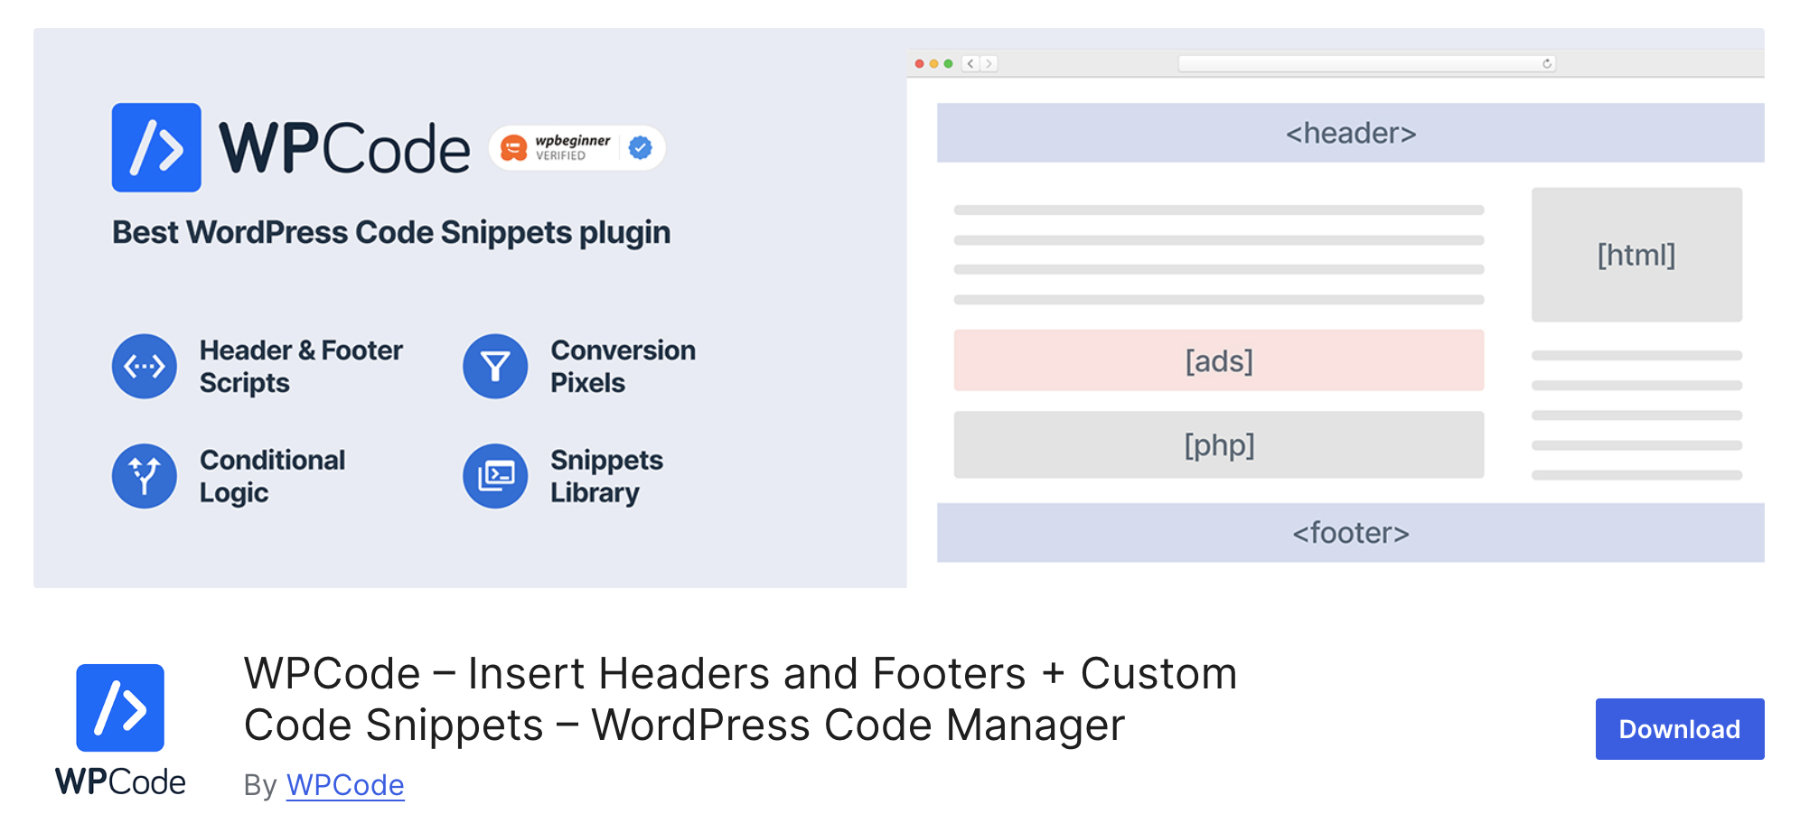1800x833 pixels.
Task: Click the WPCode wordmark under plugin icon
Action: [x=120, y=782]
